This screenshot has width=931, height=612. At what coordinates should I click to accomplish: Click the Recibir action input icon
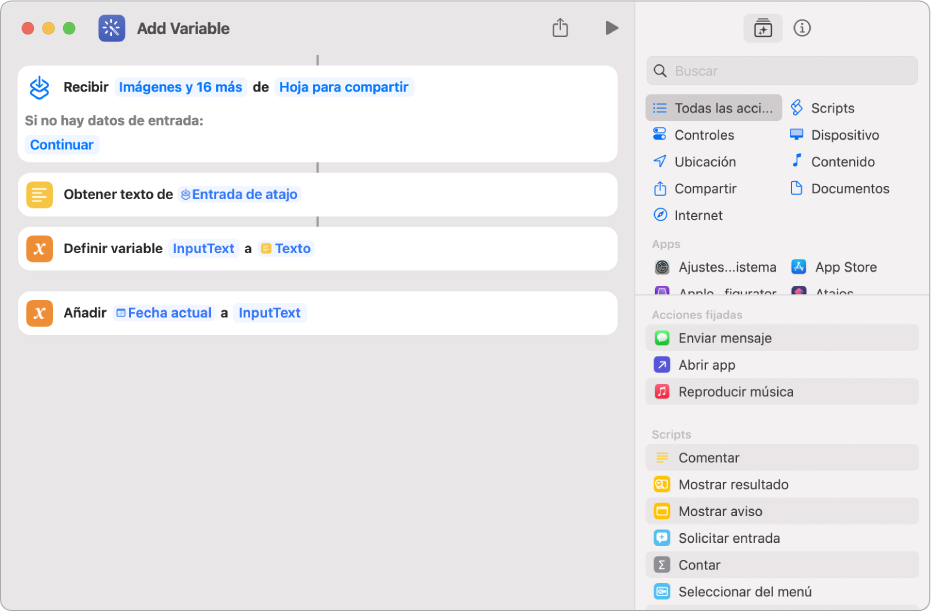point(39,87)
